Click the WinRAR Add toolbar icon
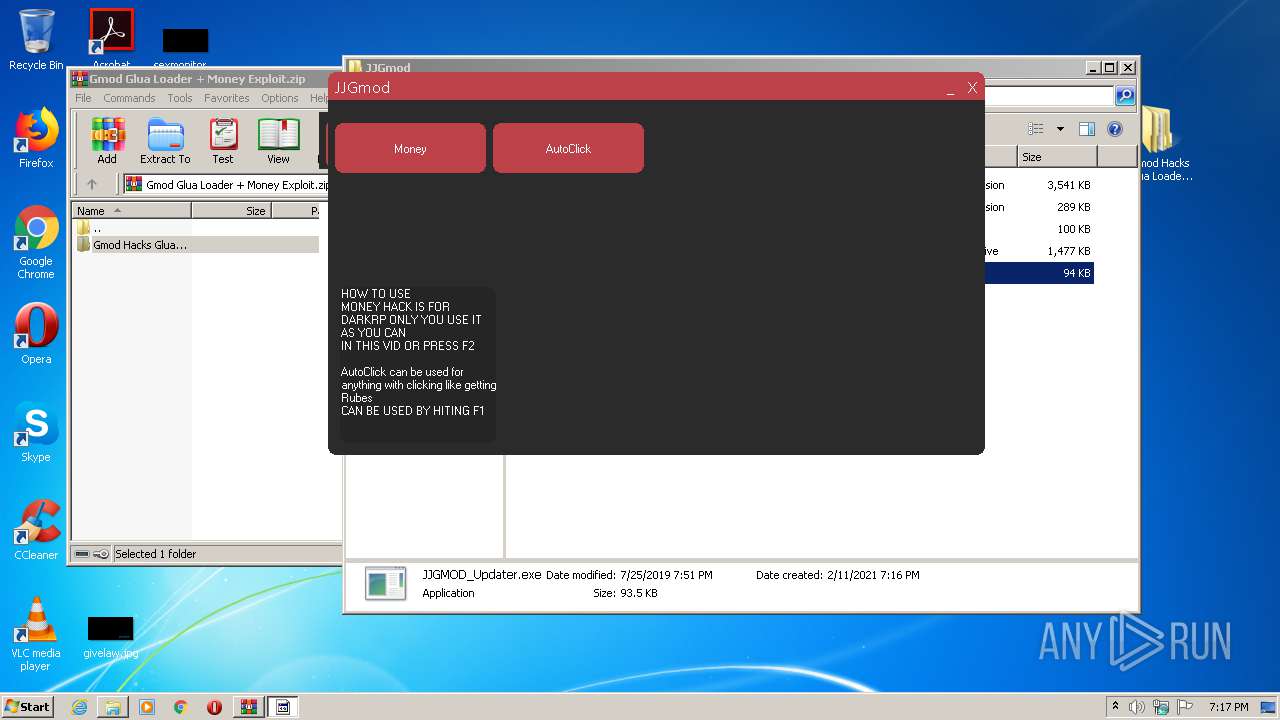Screen dimensions: 1280x720 107,141
